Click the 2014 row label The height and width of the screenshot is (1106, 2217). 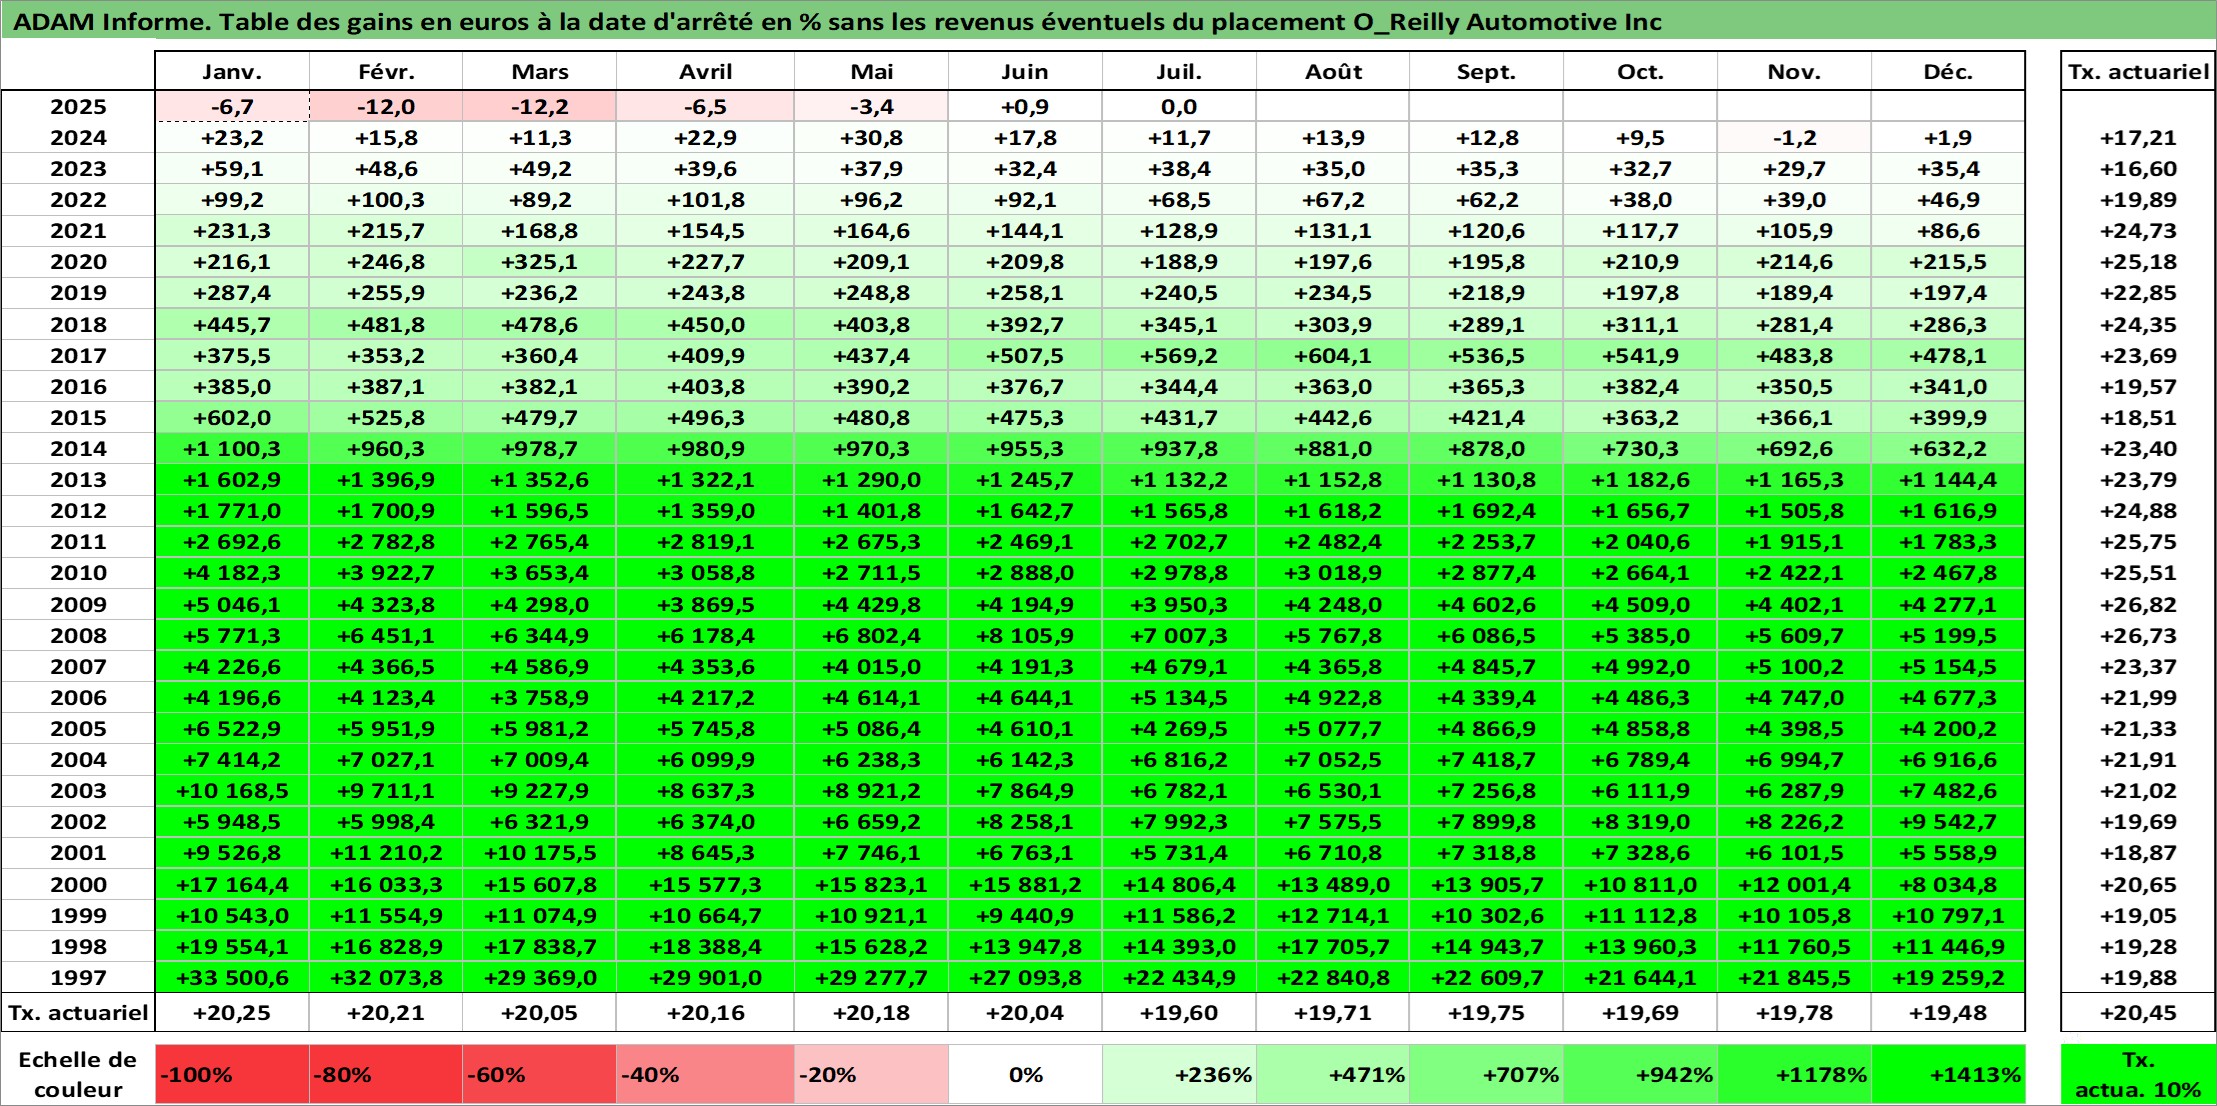point(78,449)
